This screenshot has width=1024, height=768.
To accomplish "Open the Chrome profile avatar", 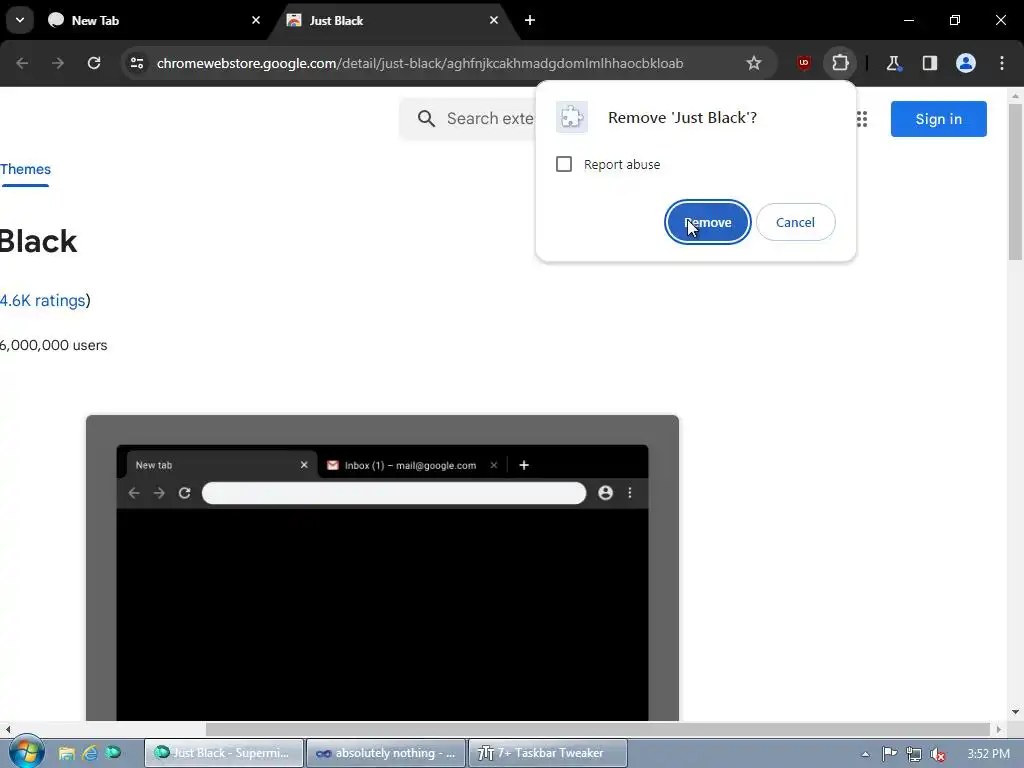I will pyautogui.click(x=966, y=63).
